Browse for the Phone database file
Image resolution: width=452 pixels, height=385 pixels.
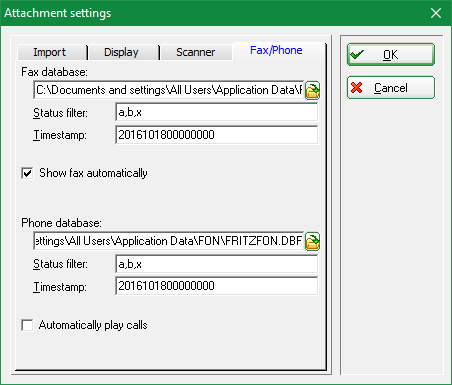[312, 241]
